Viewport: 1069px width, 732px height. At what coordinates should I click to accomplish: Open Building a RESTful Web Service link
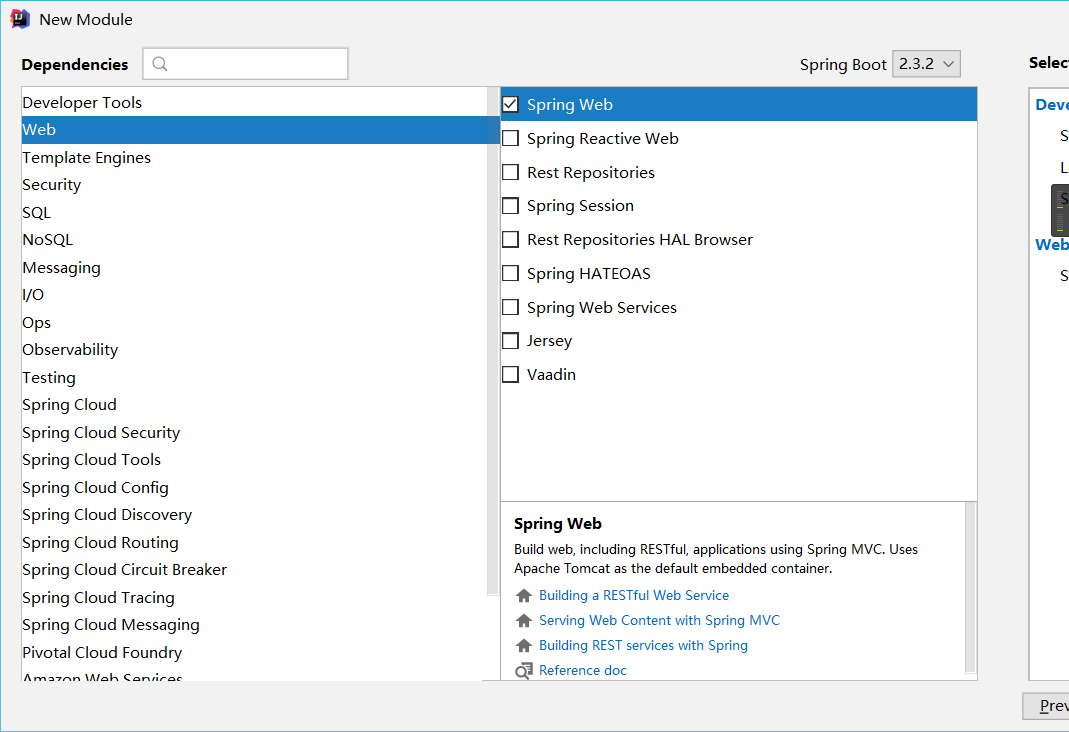tap(634, 596)
